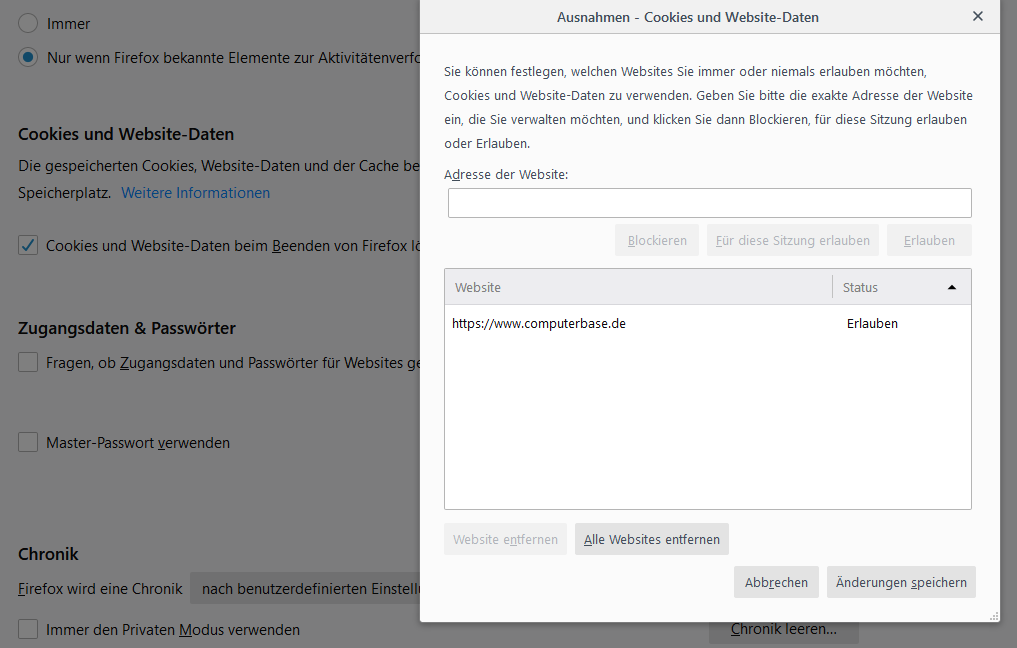Enable Master-Passwort verwenden checkbox
This screenshot has height=648, width=1017.
(x=28, y=442)
